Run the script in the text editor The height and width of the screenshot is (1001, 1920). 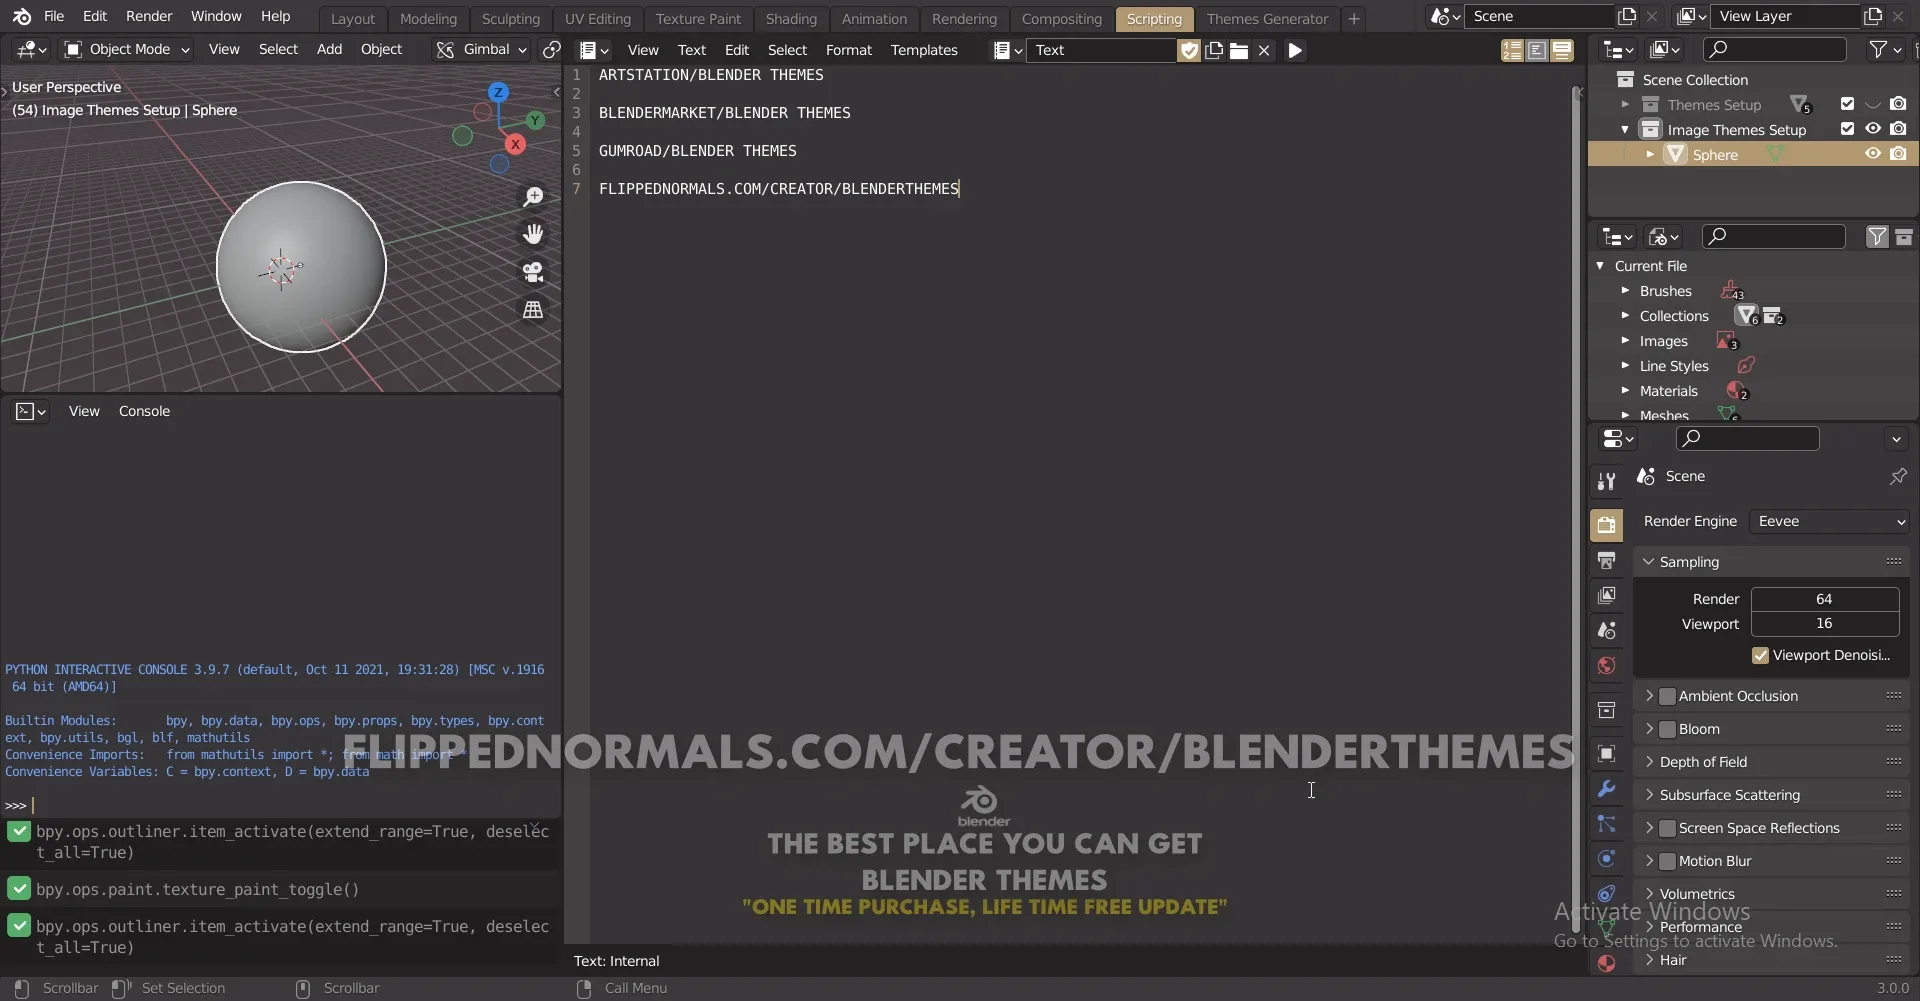[x=1296, y=50]
